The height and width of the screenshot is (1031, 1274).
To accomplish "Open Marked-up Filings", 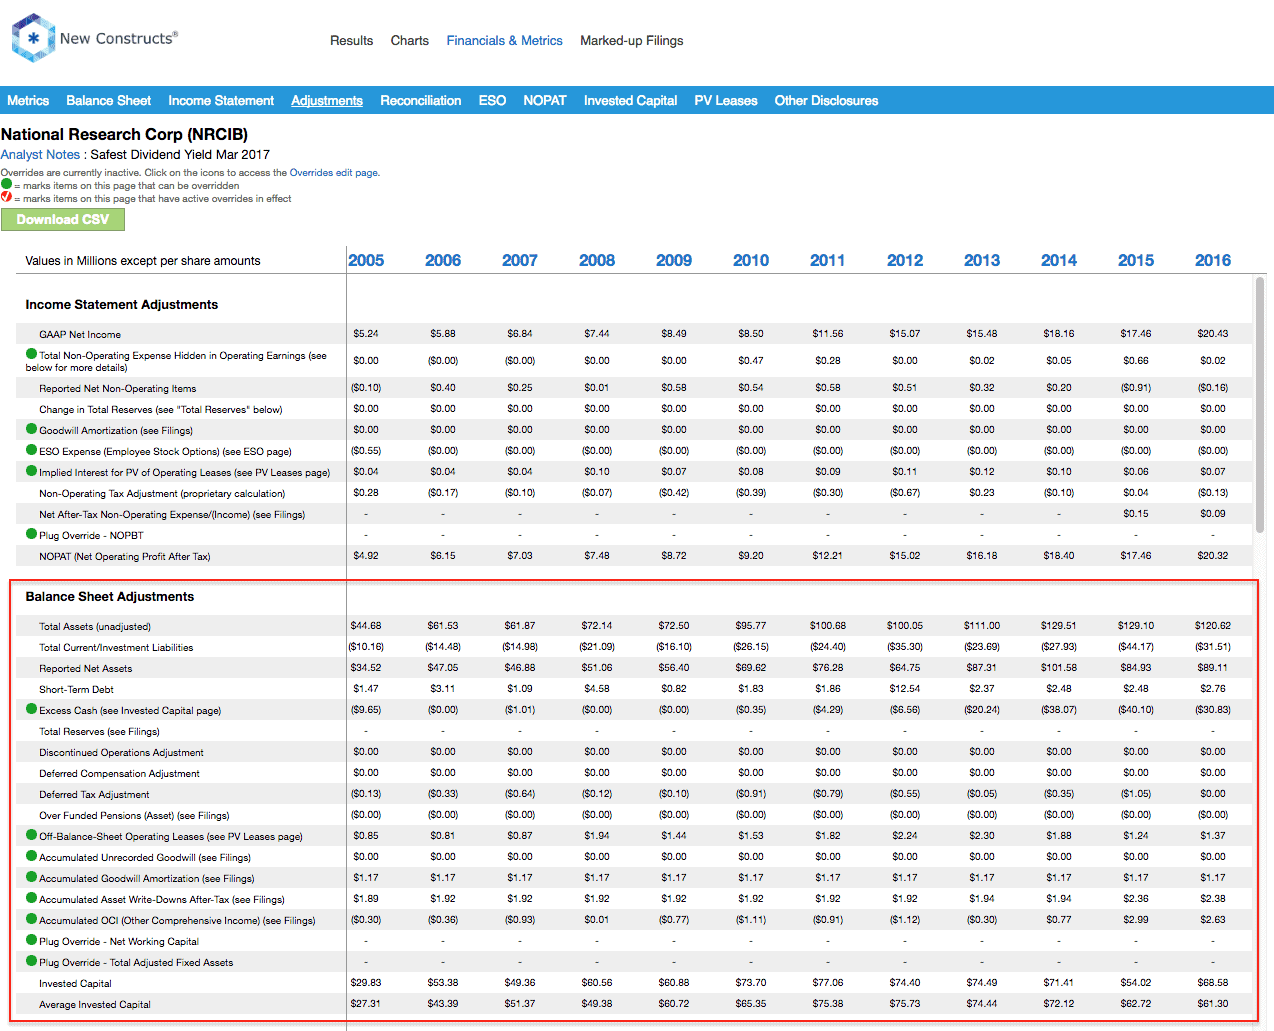I will [x=632, y=41].
